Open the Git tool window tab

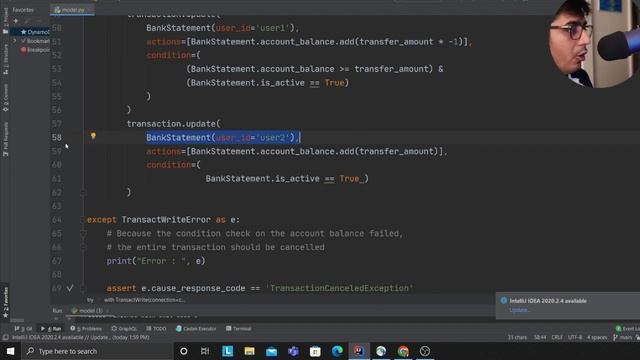[23, 329]
